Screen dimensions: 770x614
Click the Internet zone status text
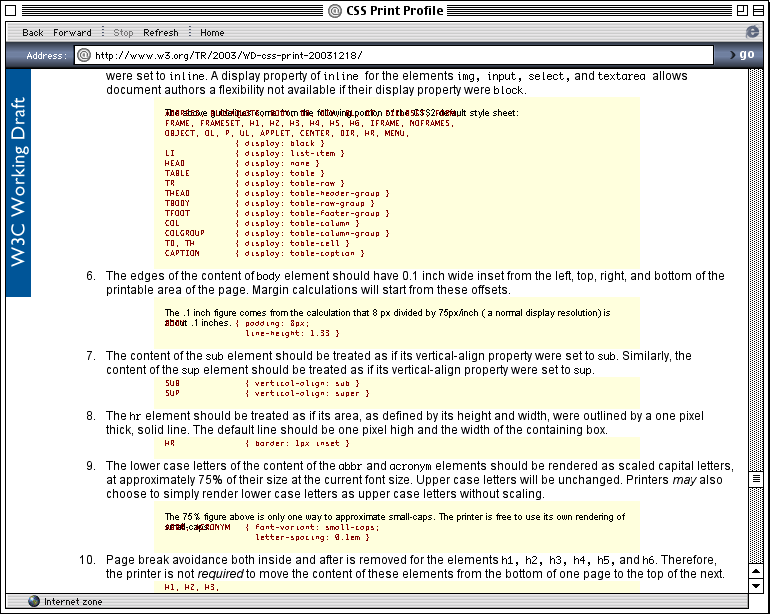[x=74, y=601]
